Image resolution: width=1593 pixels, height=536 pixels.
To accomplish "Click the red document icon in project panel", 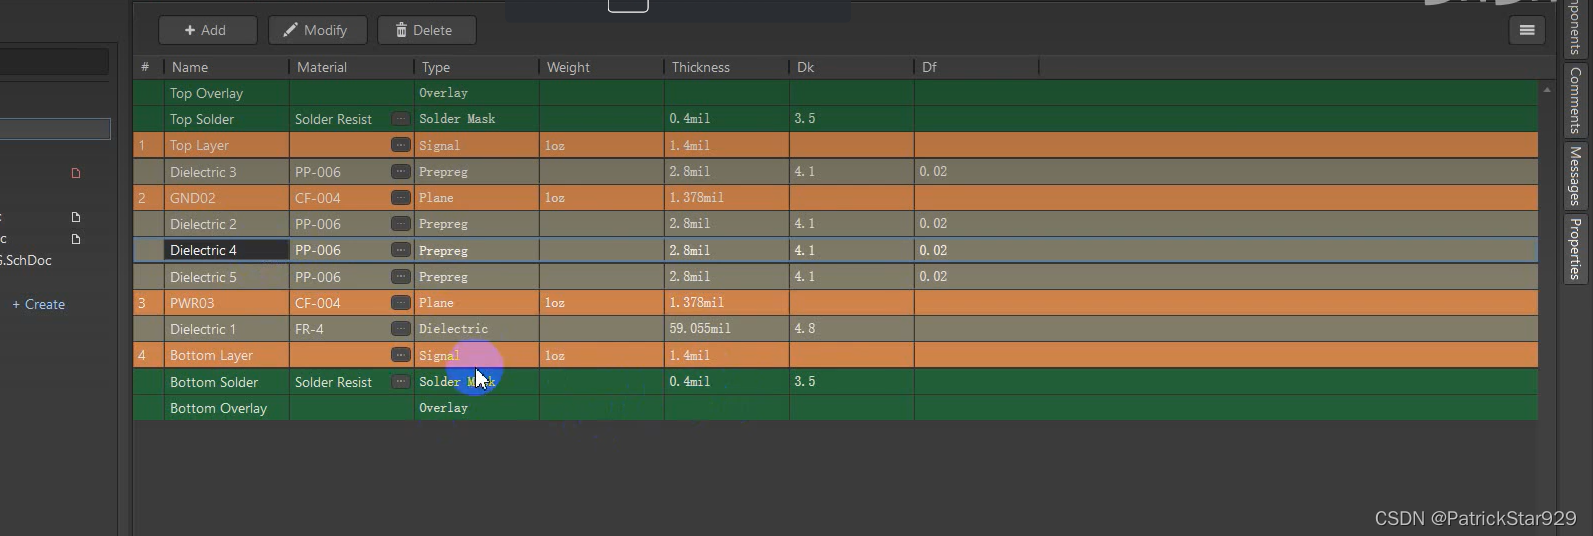I will point(75,173).
